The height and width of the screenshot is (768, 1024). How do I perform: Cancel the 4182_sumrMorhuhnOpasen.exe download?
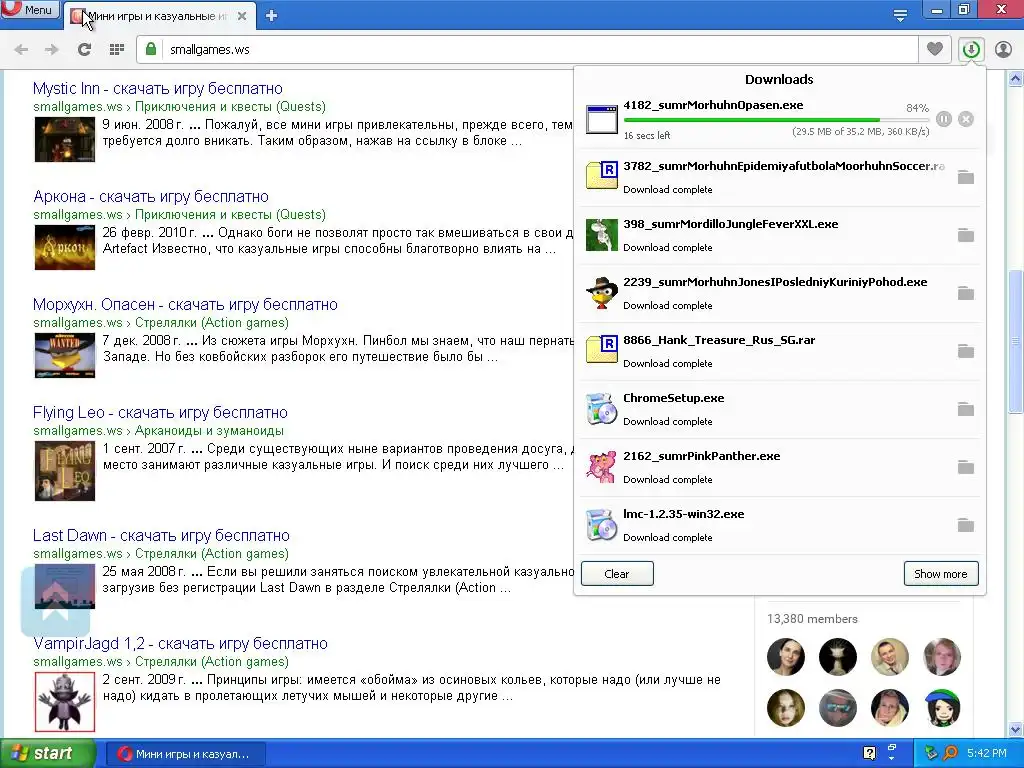coord(966,119)
